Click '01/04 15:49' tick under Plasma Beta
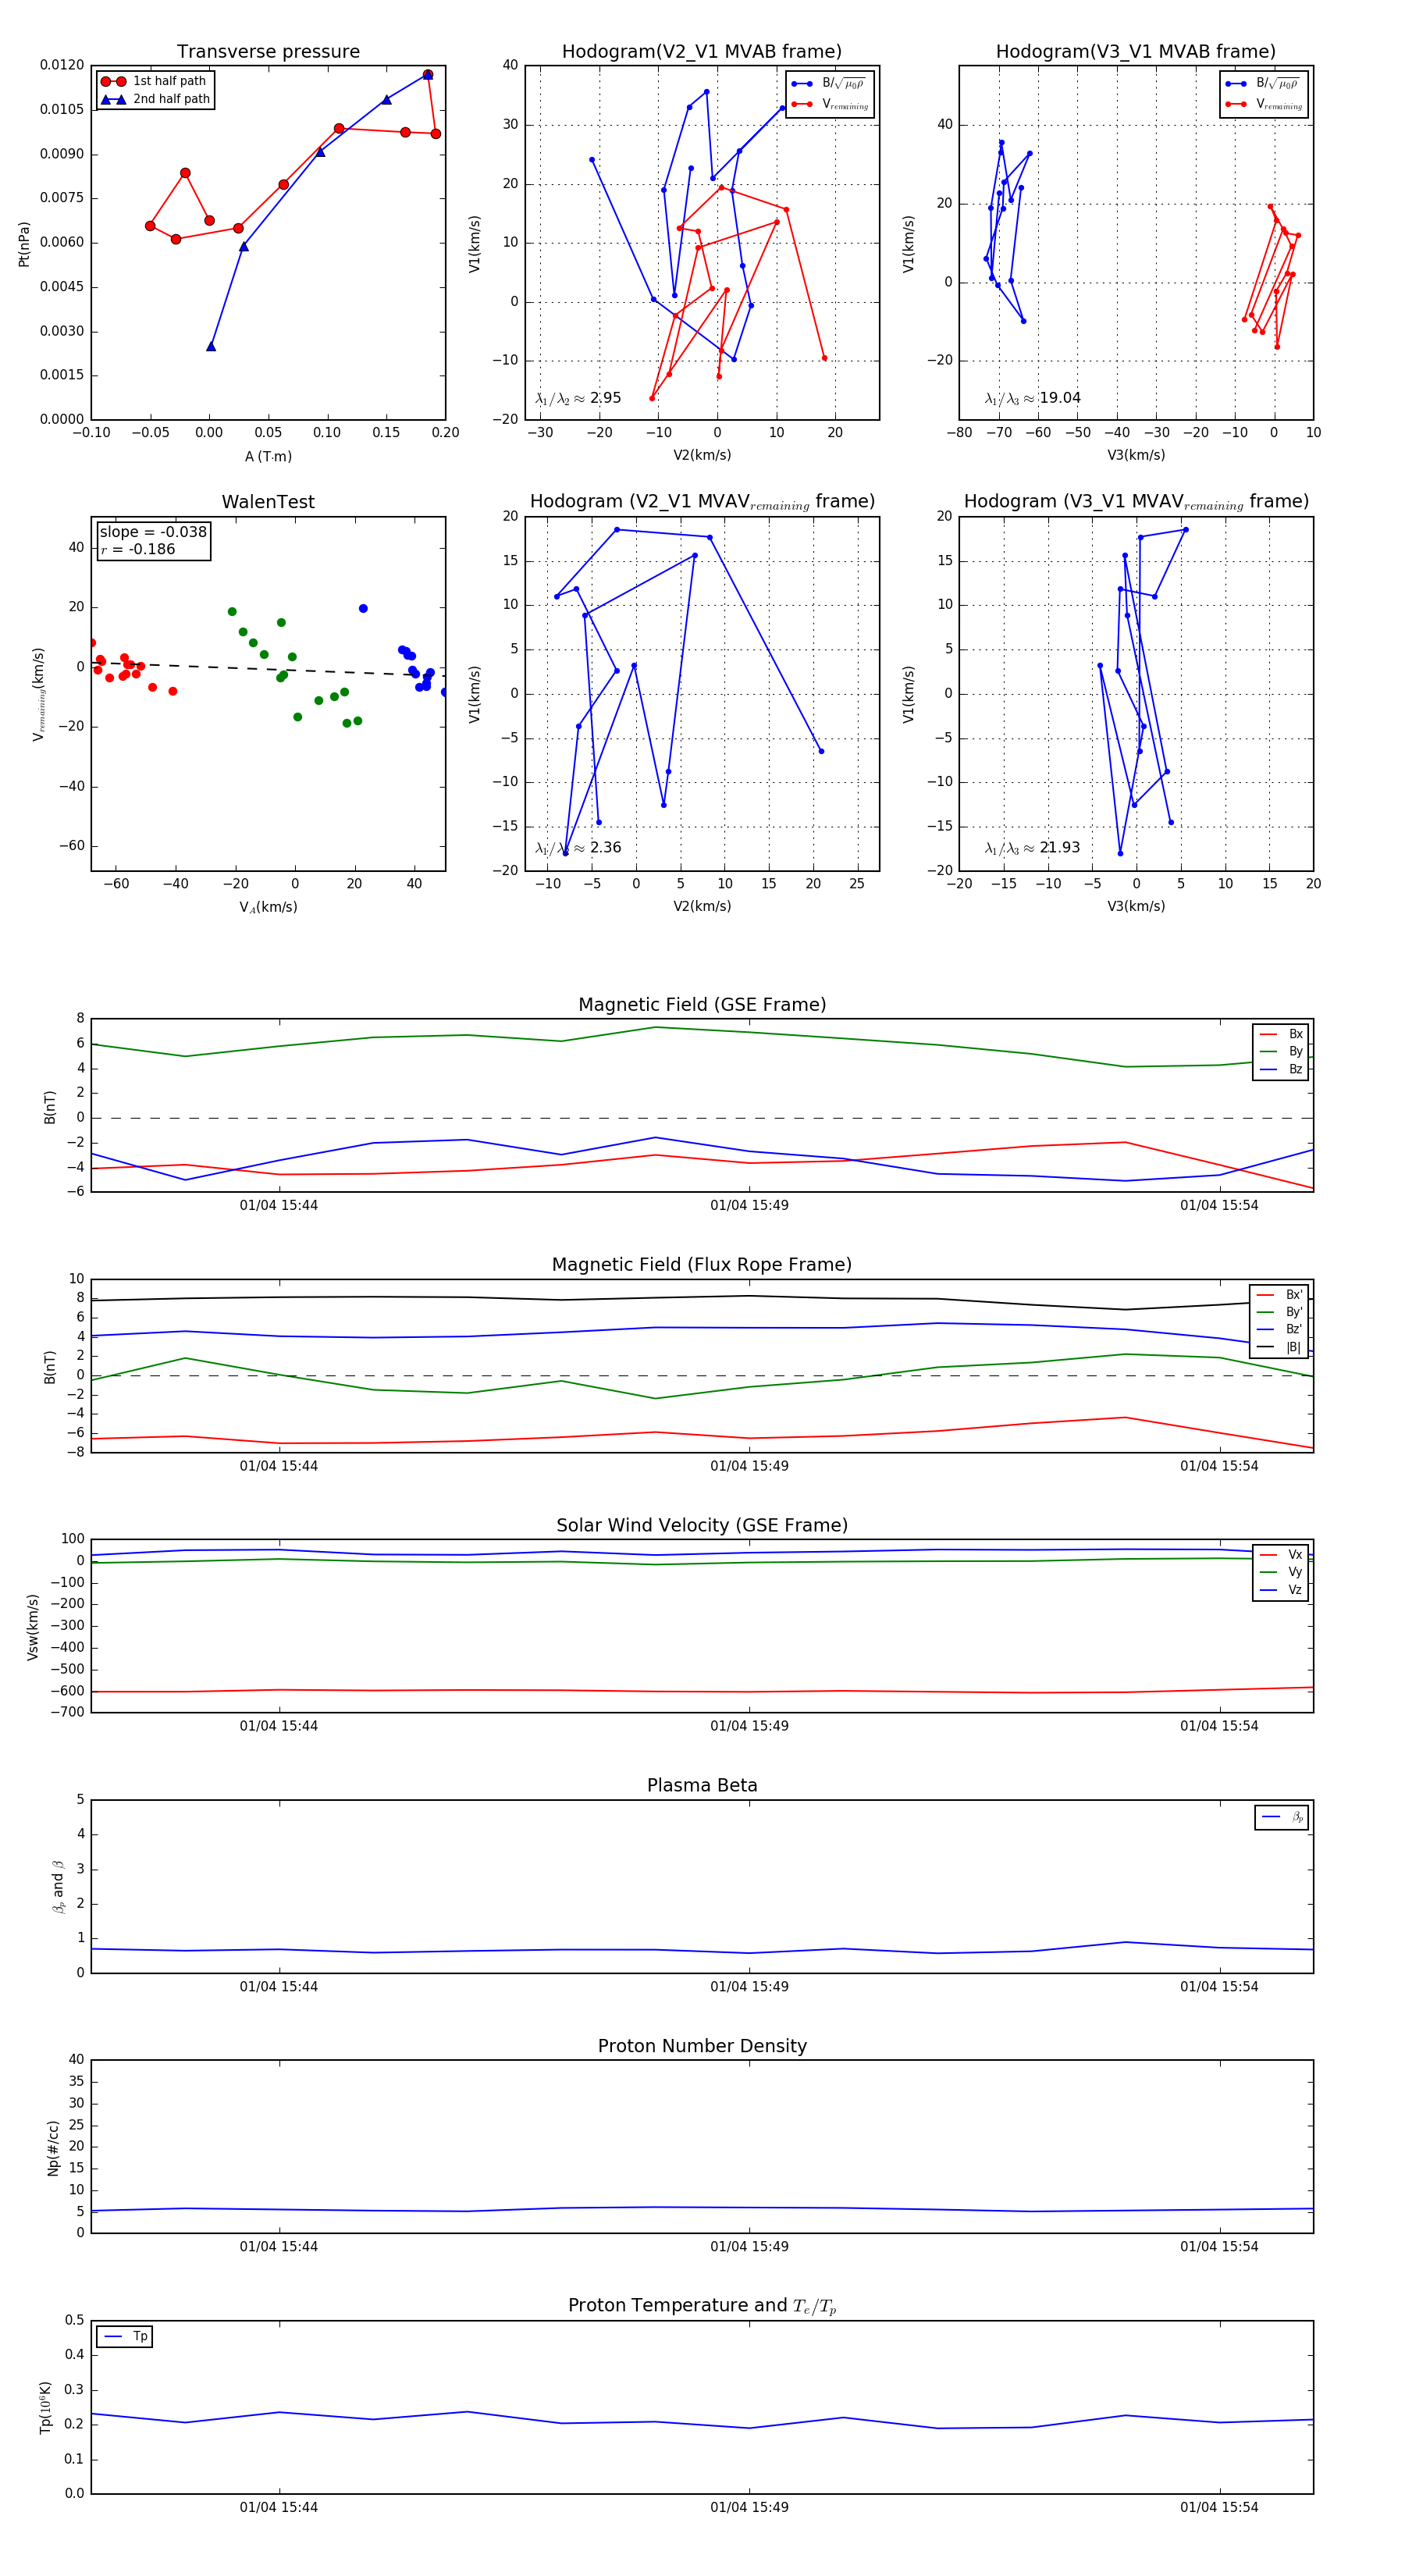The image size is (1405, 2576). coord(749,1986)
